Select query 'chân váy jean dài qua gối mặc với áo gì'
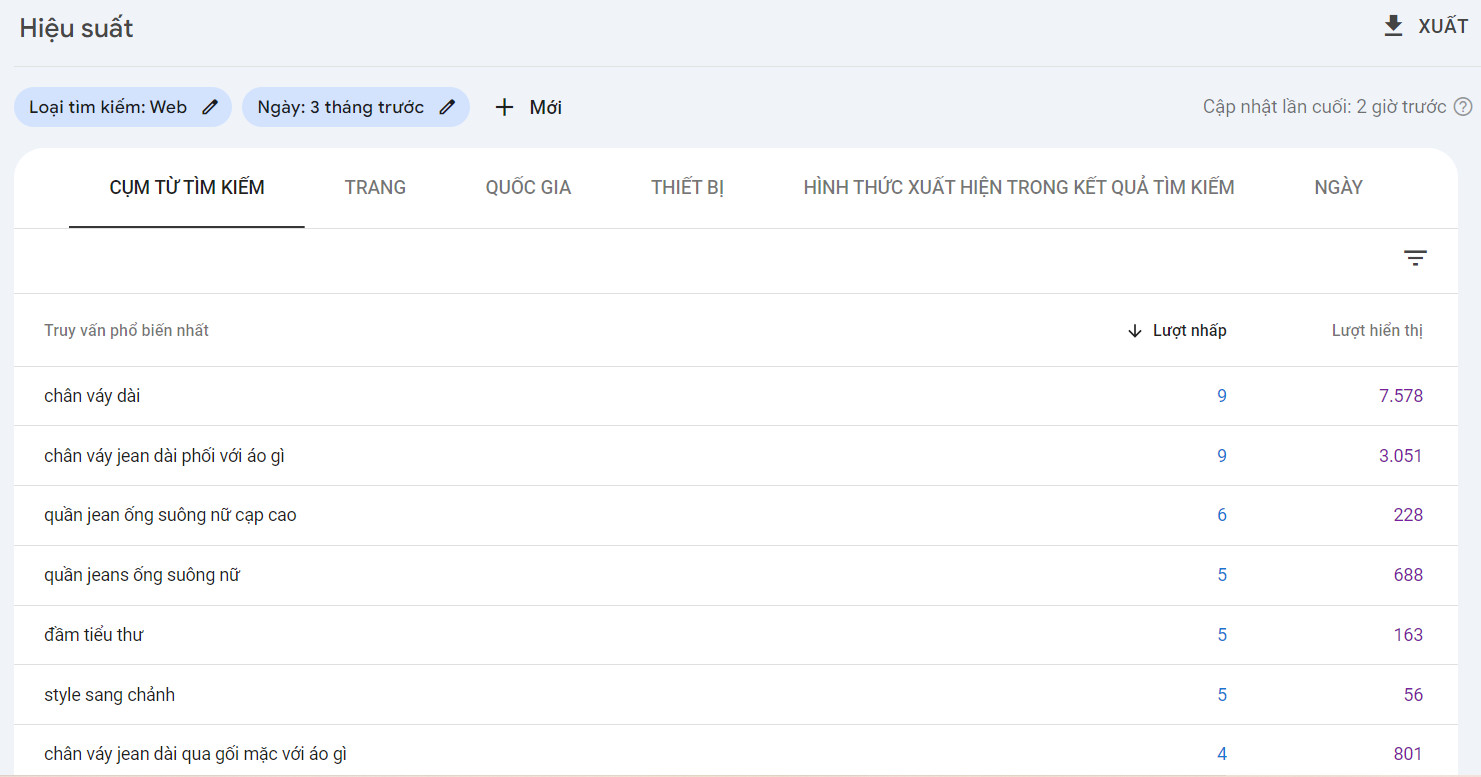The height and width of the screenshot is (777, 1481). point(195,754)
